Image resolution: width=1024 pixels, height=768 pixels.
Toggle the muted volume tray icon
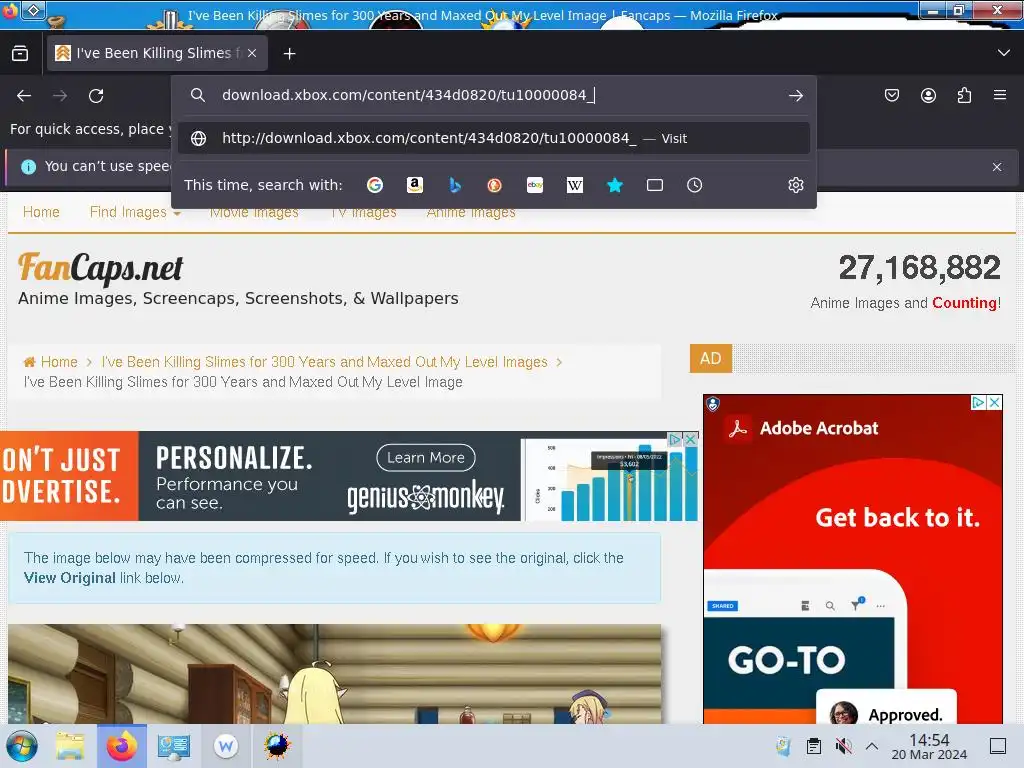click(843, 746)
